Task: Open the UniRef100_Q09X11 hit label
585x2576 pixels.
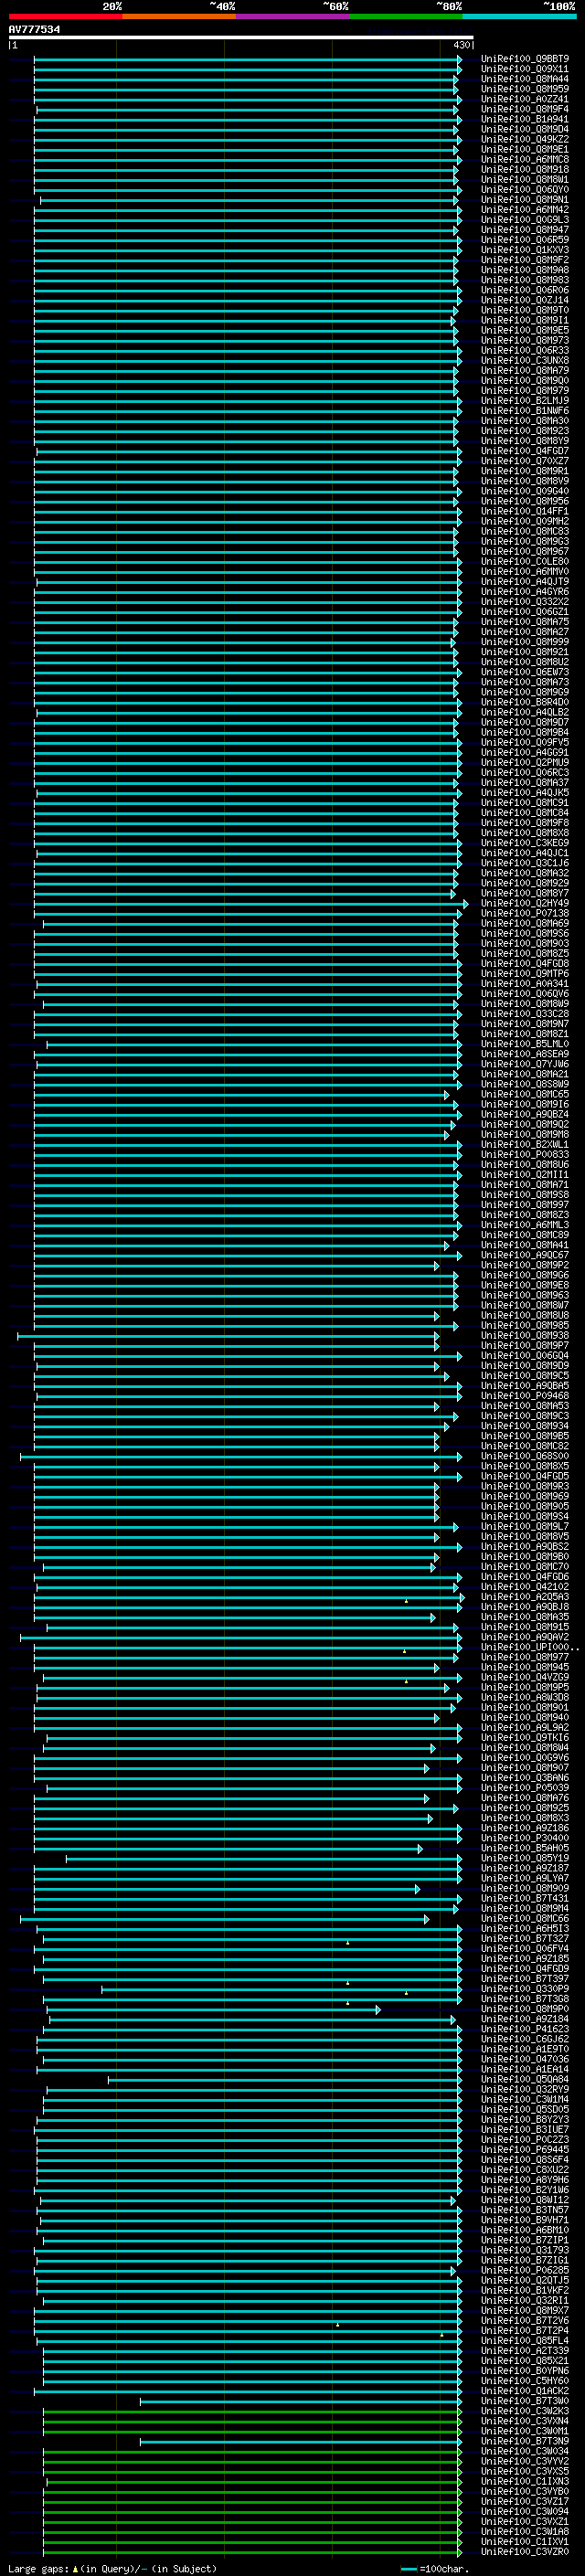Action: coord(524,69)
